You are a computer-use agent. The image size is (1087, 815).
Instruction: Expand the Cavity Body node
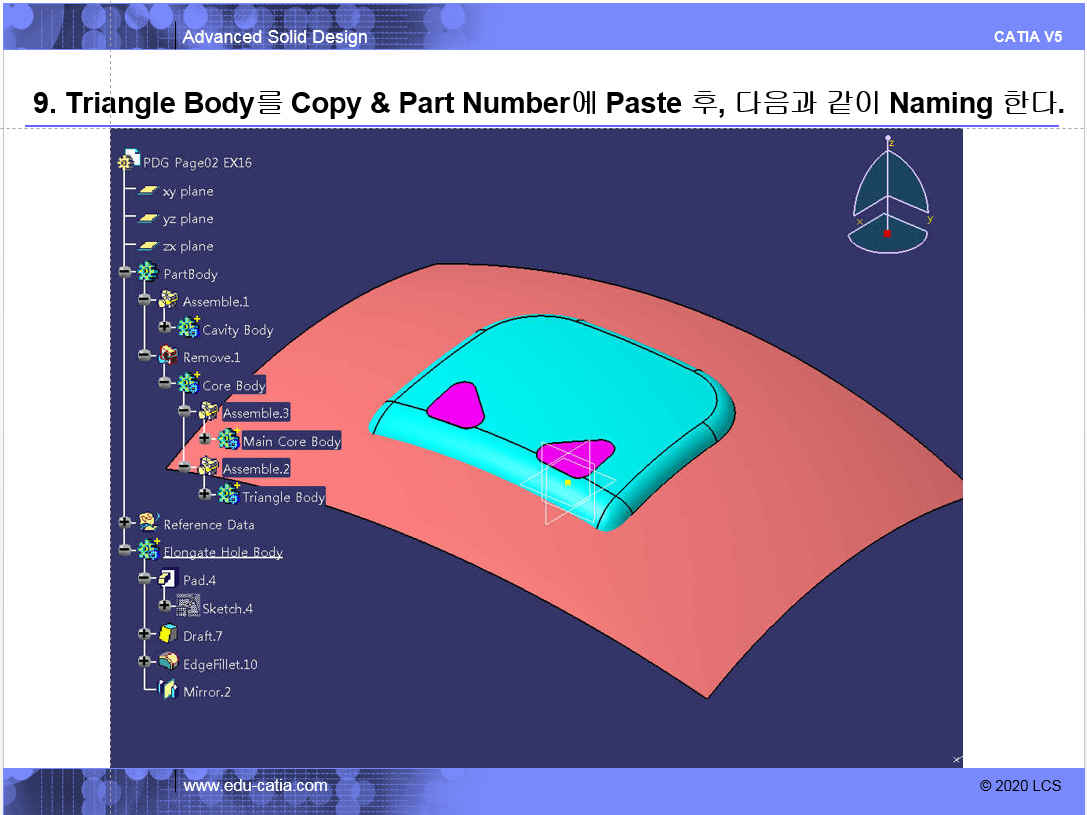[164, 327]
